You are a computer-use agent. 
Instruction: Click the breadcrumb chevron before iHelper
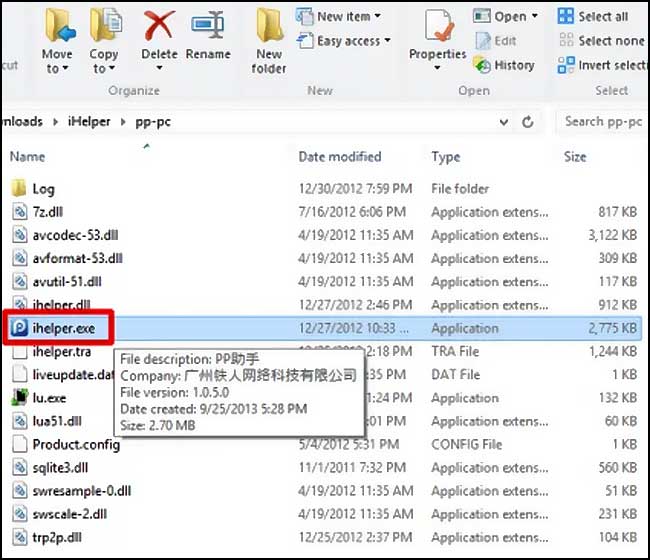[55, 122]
